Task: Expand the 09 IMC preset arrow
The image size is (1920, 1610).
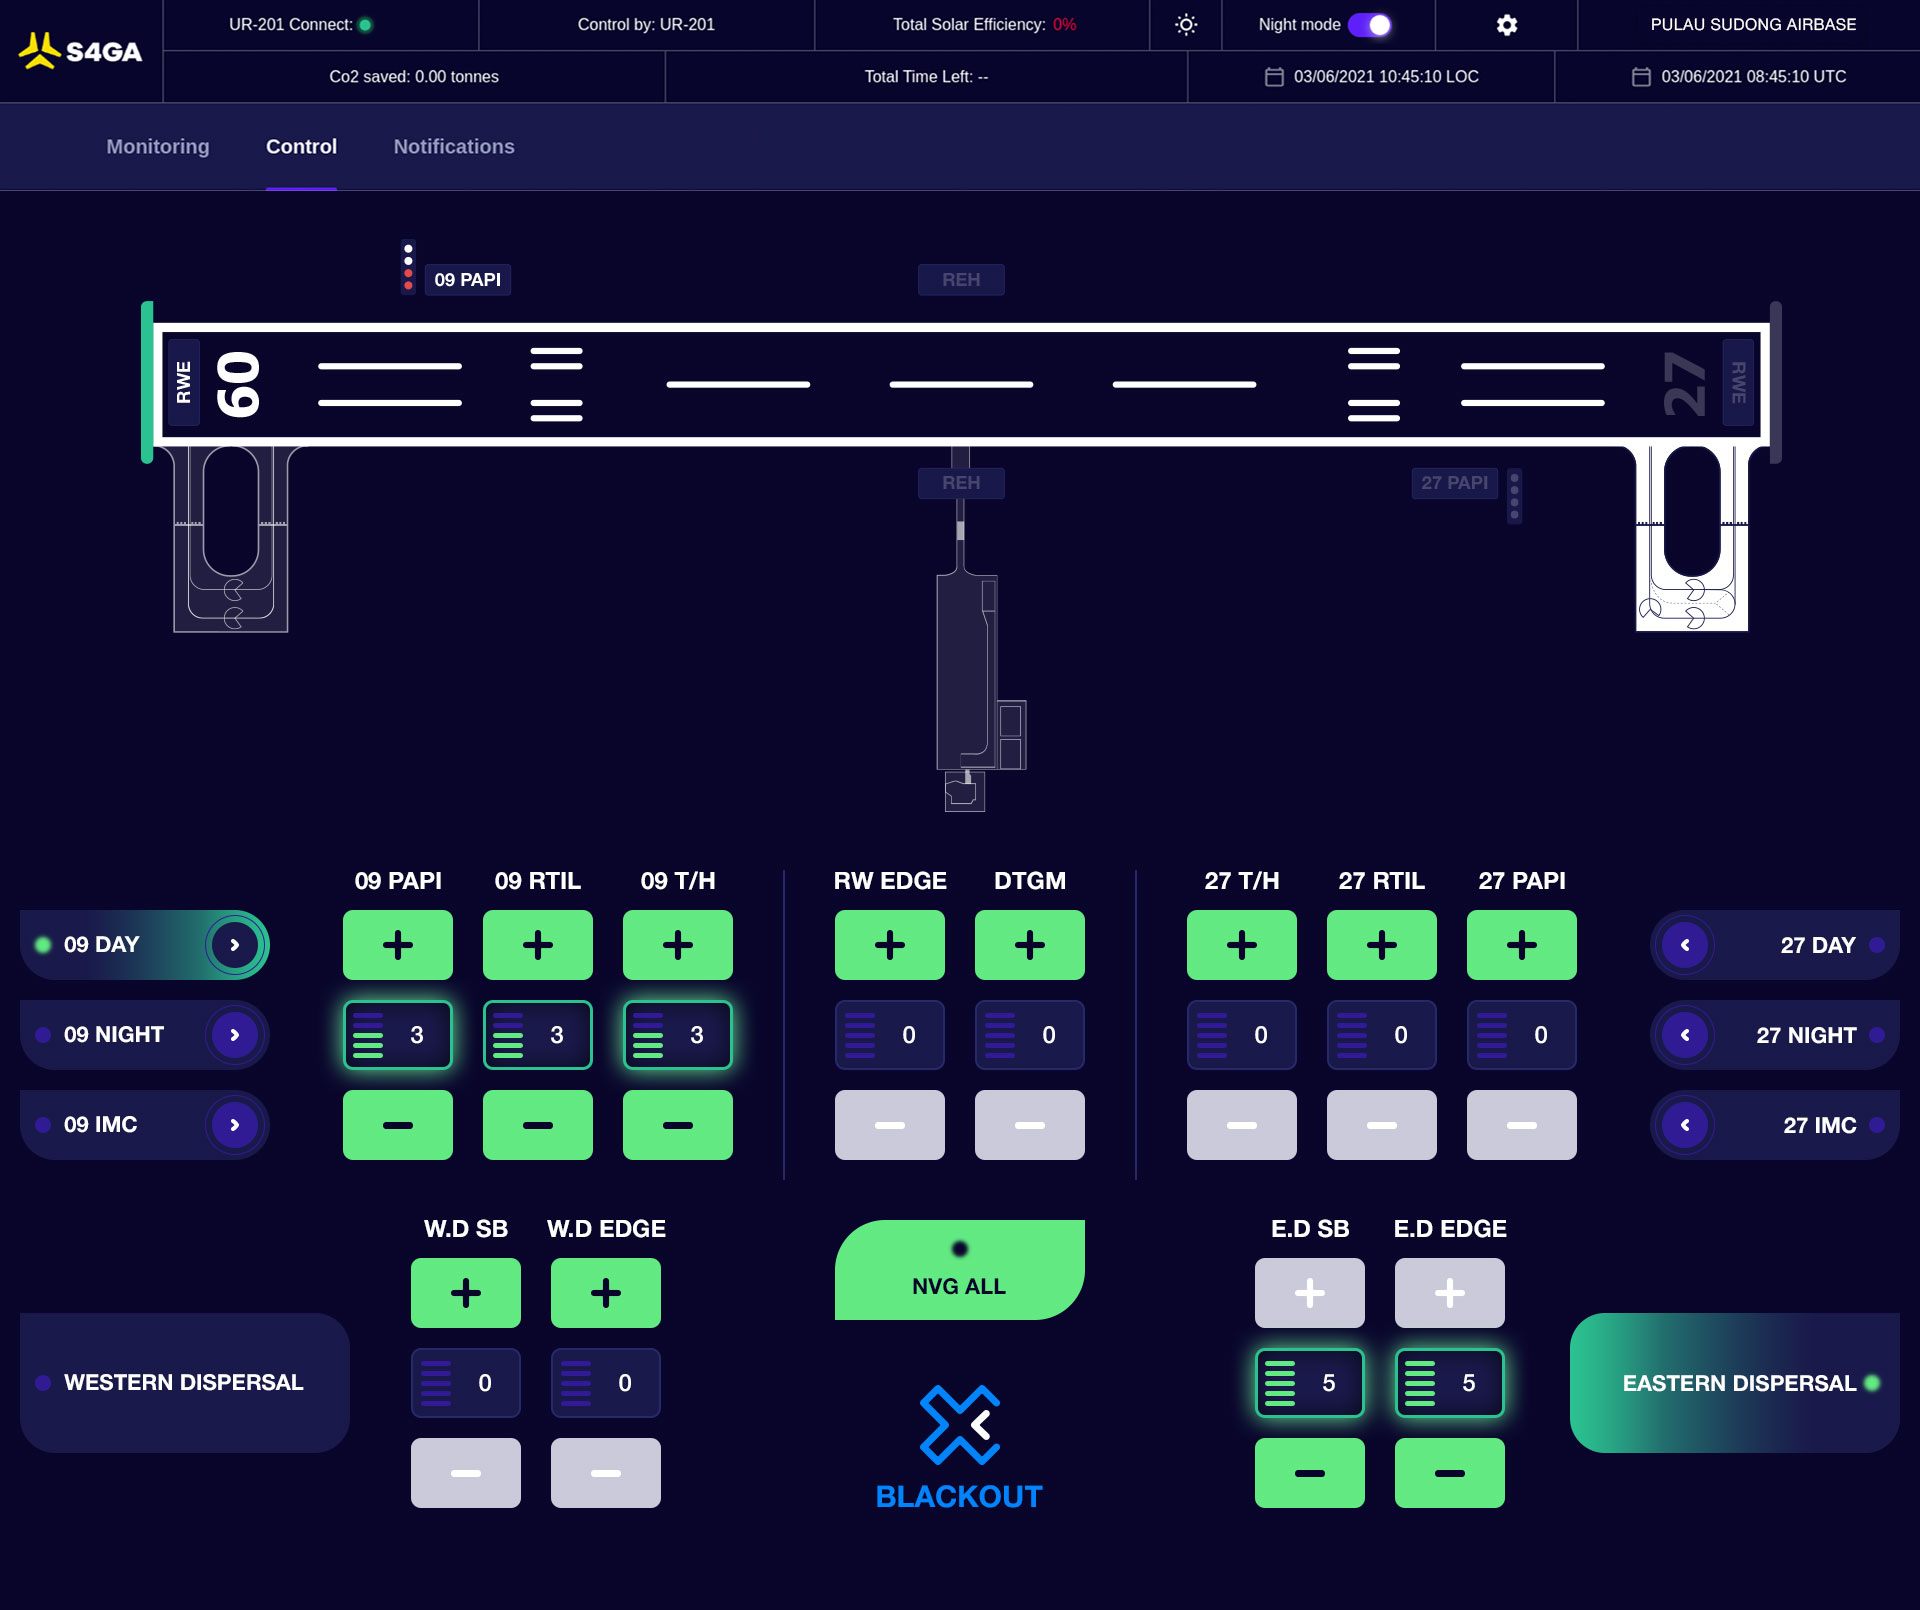Action: pos(234,1125)
